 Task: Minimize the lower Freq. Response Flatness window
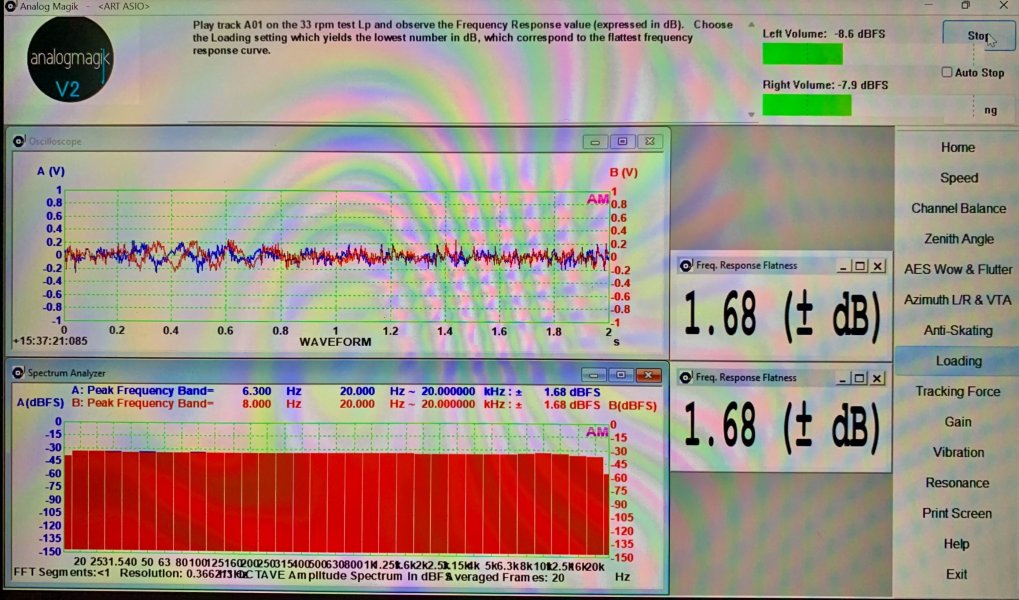(843, 378)
